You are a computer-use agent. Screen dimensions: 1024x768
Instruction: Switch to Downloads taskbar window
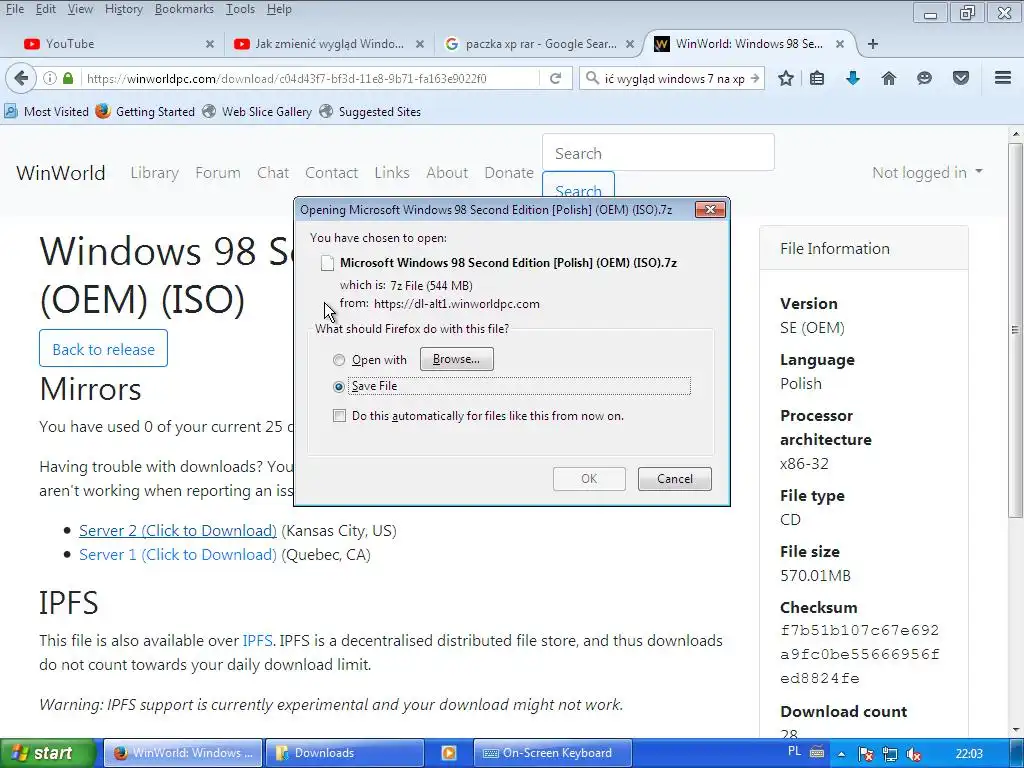tap(344, 753)
